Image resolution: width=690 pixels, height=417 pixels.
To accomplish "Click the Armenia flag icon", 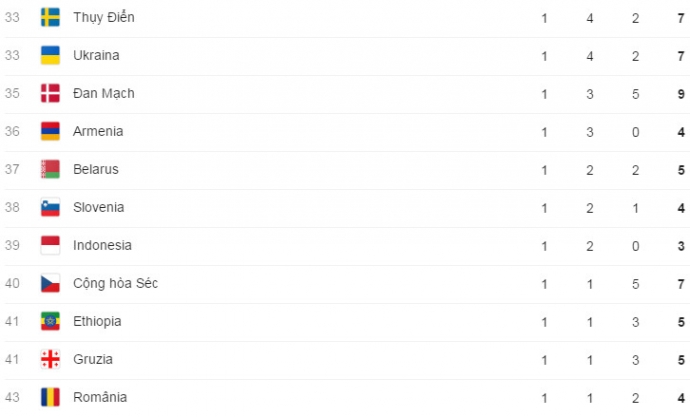I will click(50, 132).
